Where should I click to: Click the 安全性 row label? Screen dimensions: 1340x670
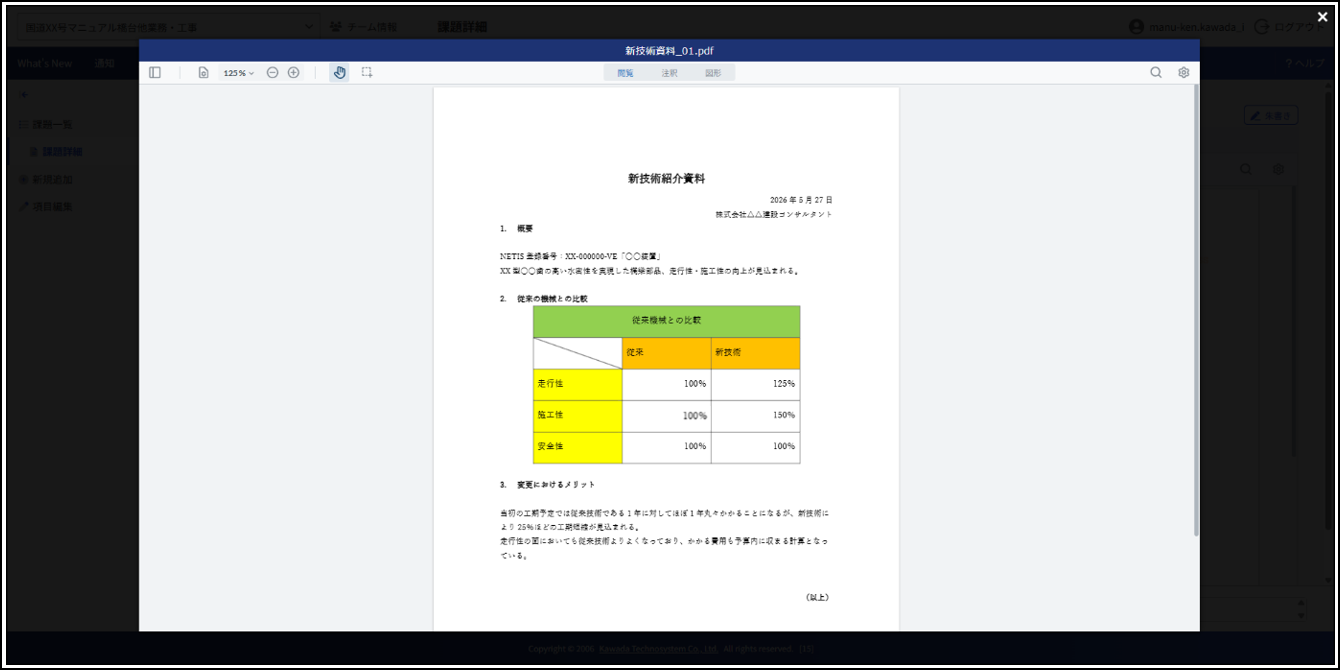pyautogui.click(x=578, y=447)
